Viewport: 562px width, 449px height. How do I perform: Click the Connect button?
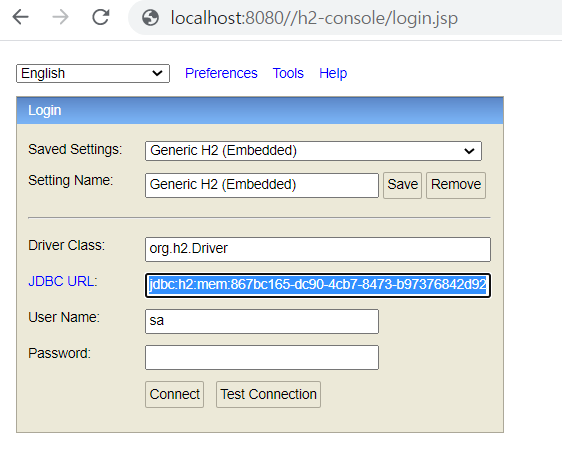[x=175, y=395]
